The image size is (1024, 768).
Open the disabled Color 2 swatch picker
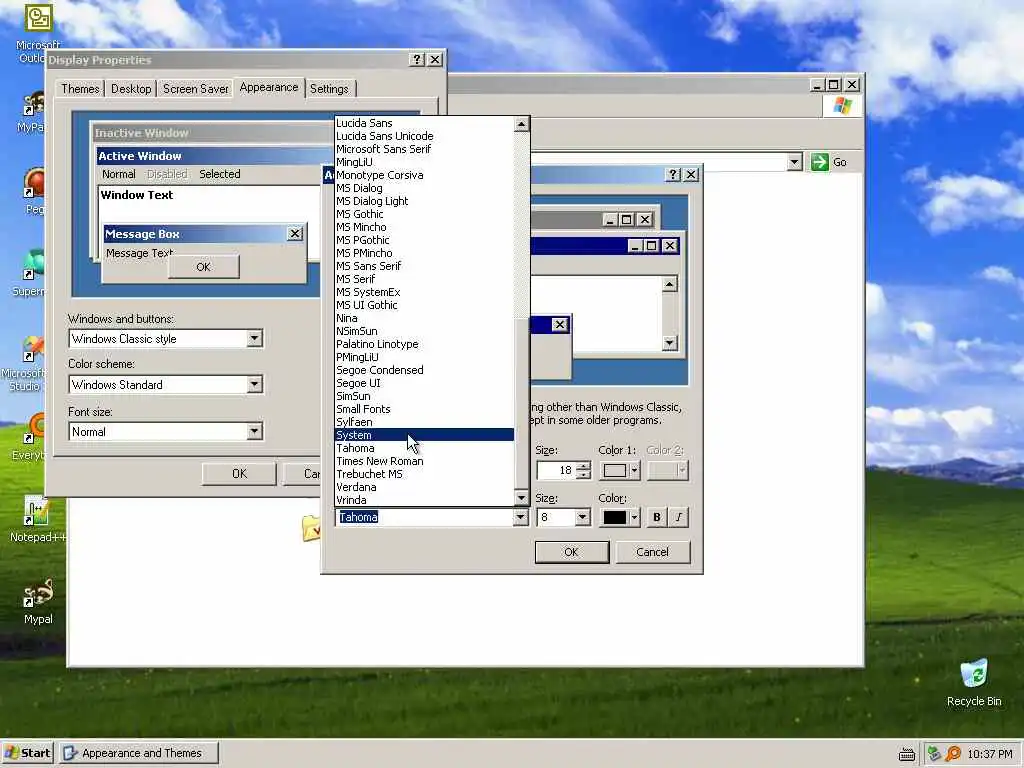point(667,470)
